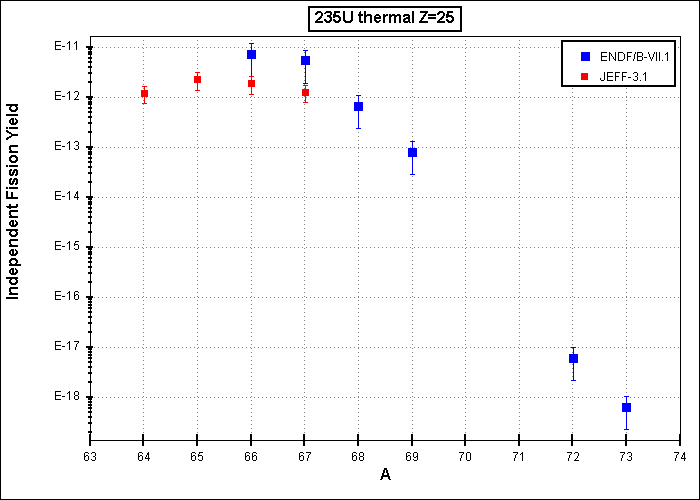Click the E-15 y-axis label

pos(66,247)
